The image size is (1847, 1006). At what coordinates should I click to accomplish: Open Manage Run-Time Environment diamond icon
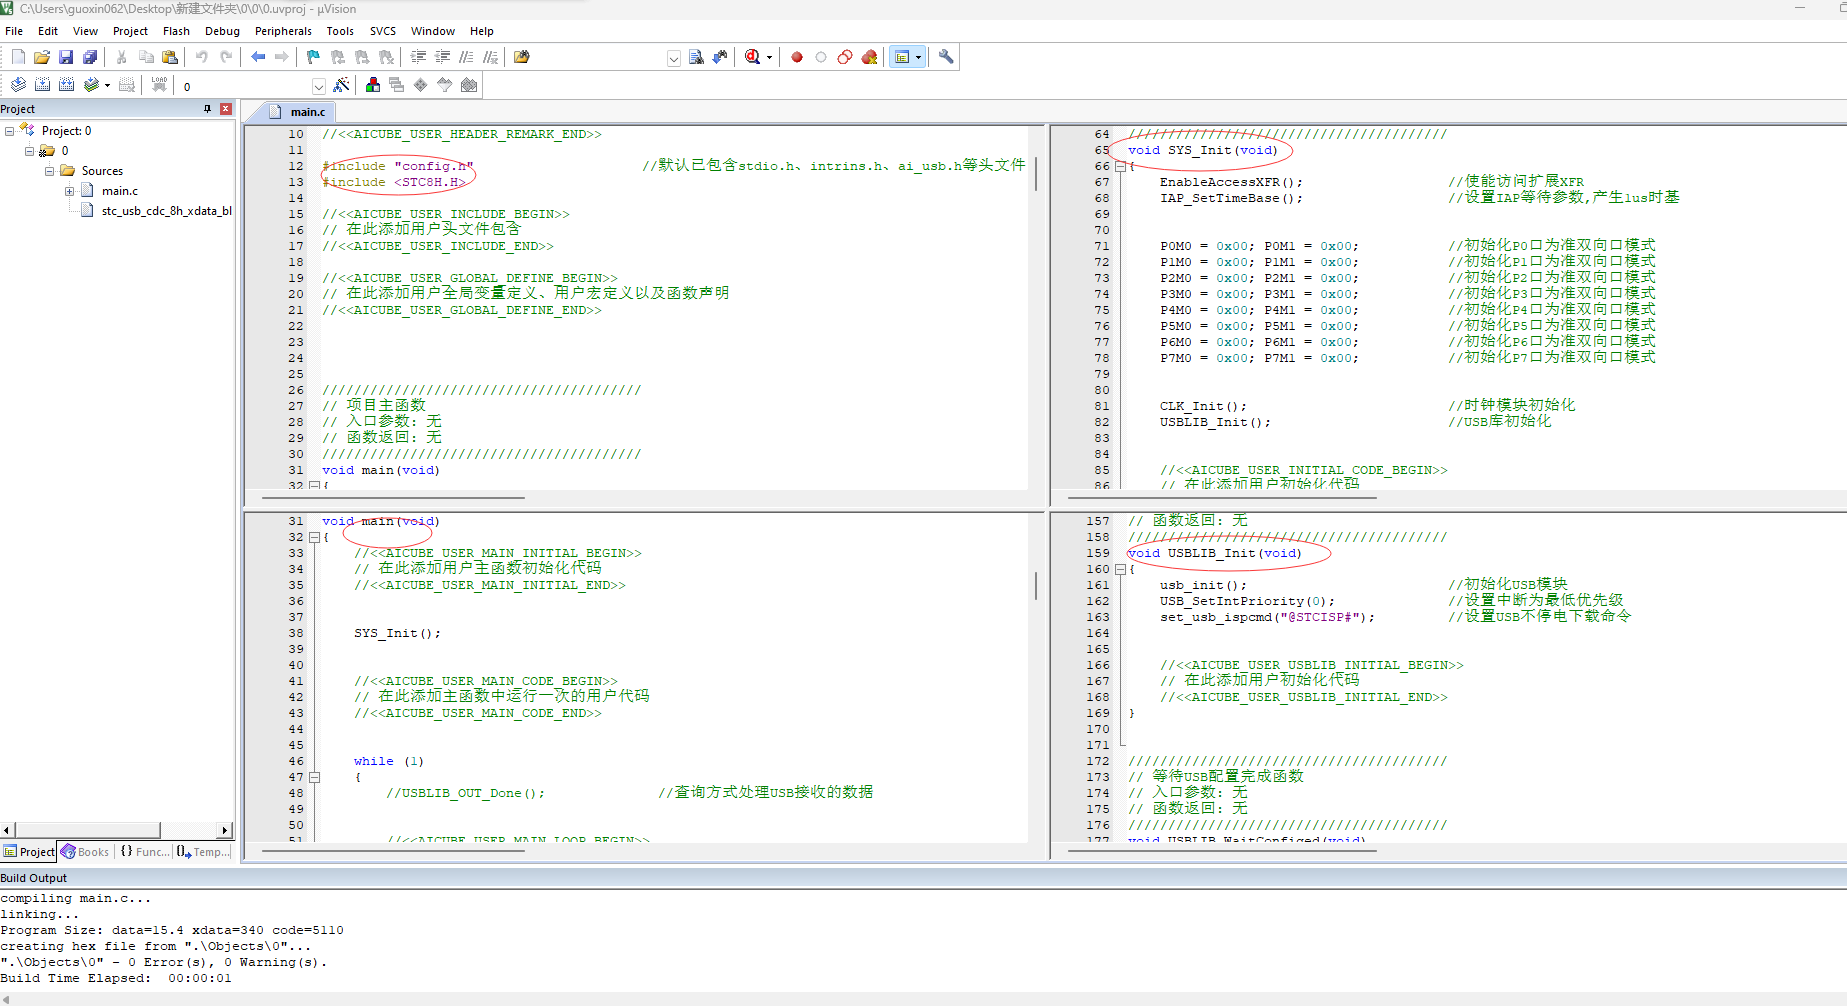(x=421, y=85)
